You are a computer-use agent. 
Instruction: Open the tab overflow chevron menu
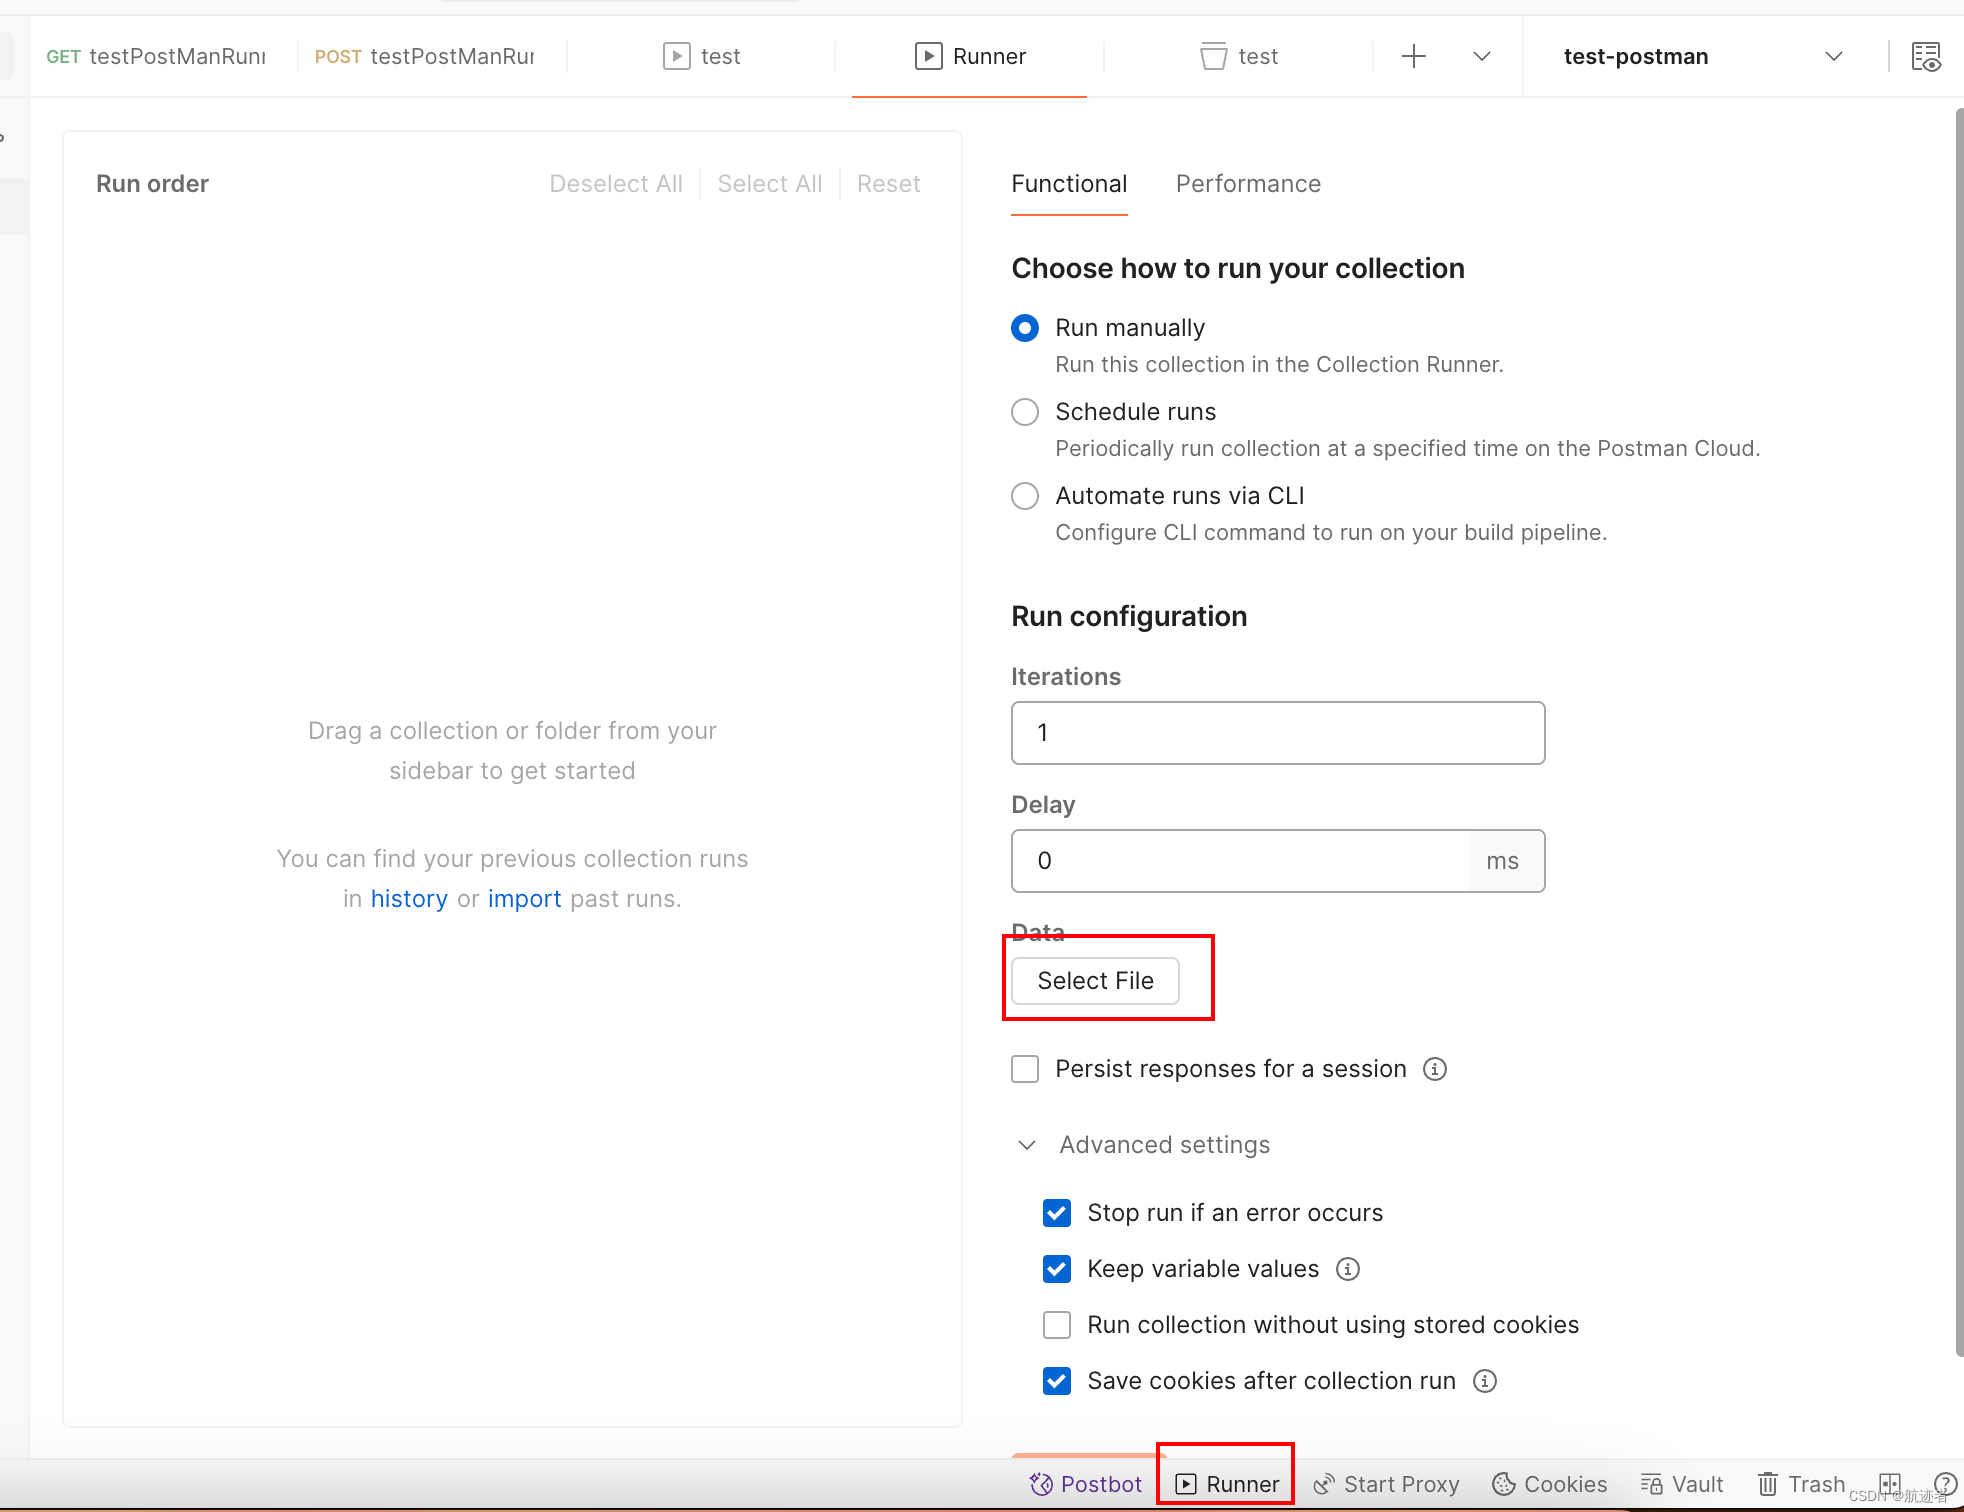pyautogui.click(x=1482, y=56)
